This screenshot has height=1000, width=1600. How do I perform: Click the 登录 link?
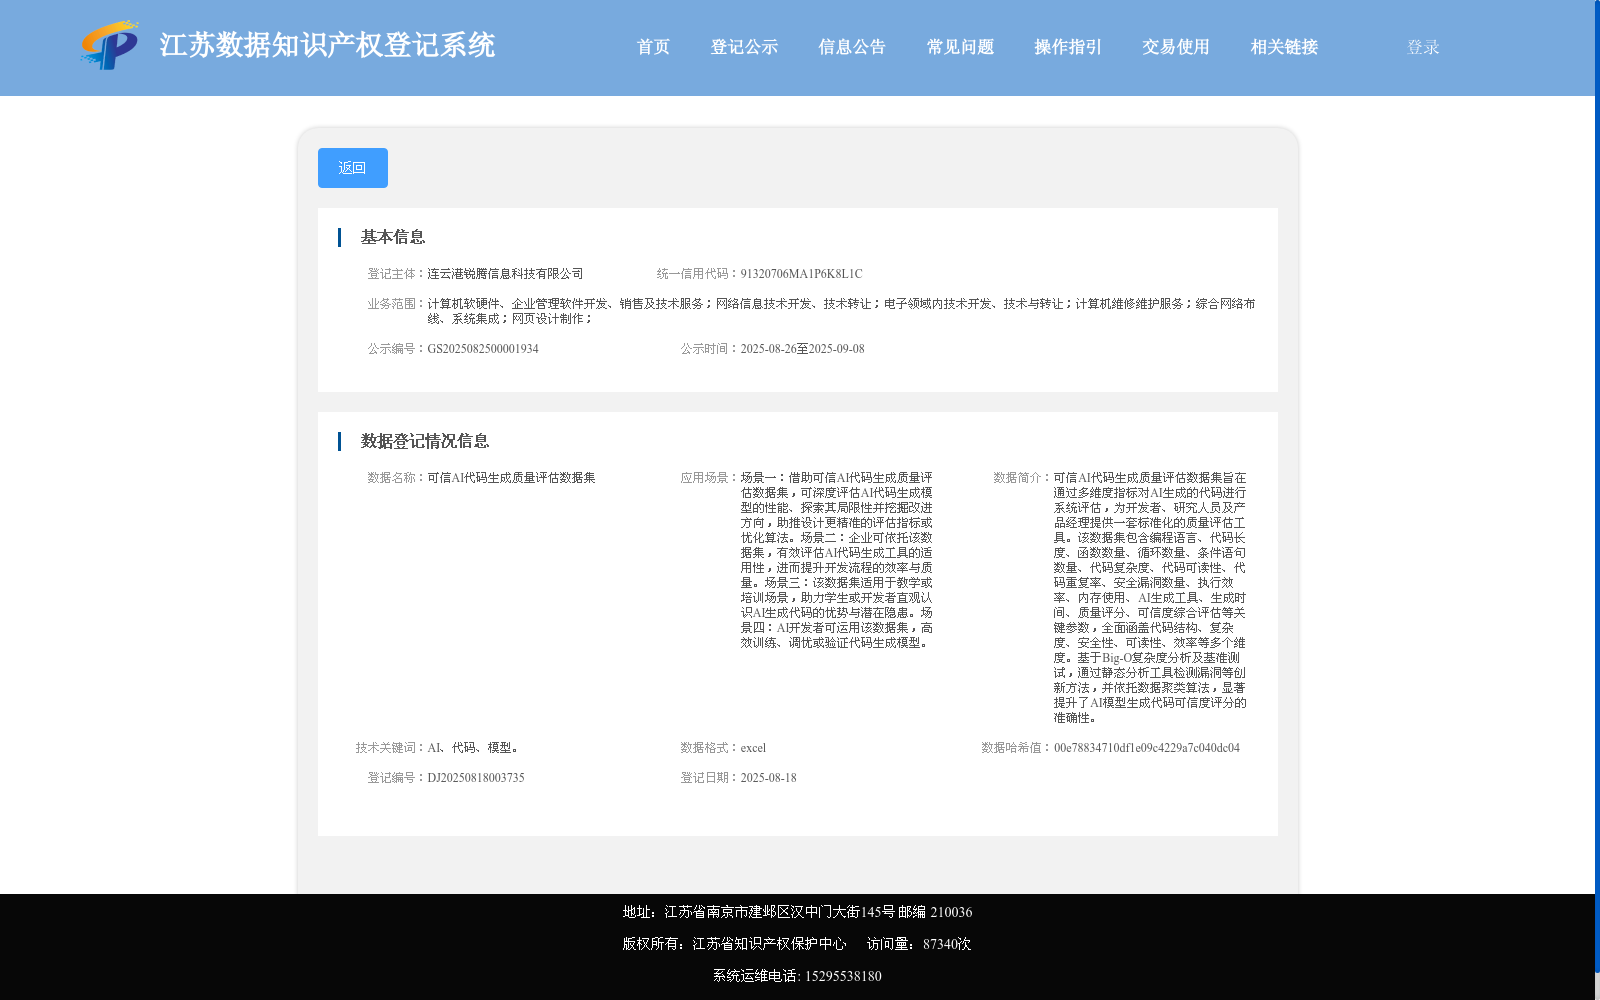coord(1423,47)
